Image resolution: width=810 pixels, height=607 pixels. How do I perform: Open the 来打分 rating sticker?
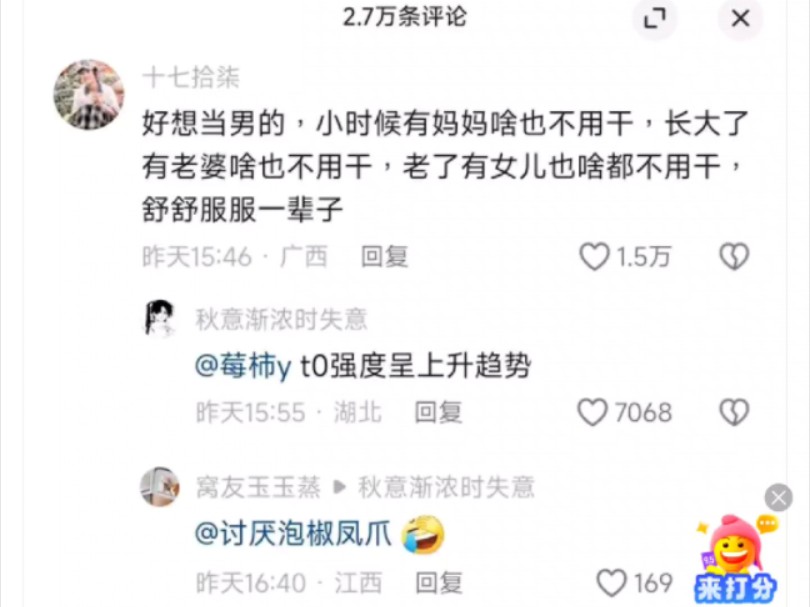736,561
